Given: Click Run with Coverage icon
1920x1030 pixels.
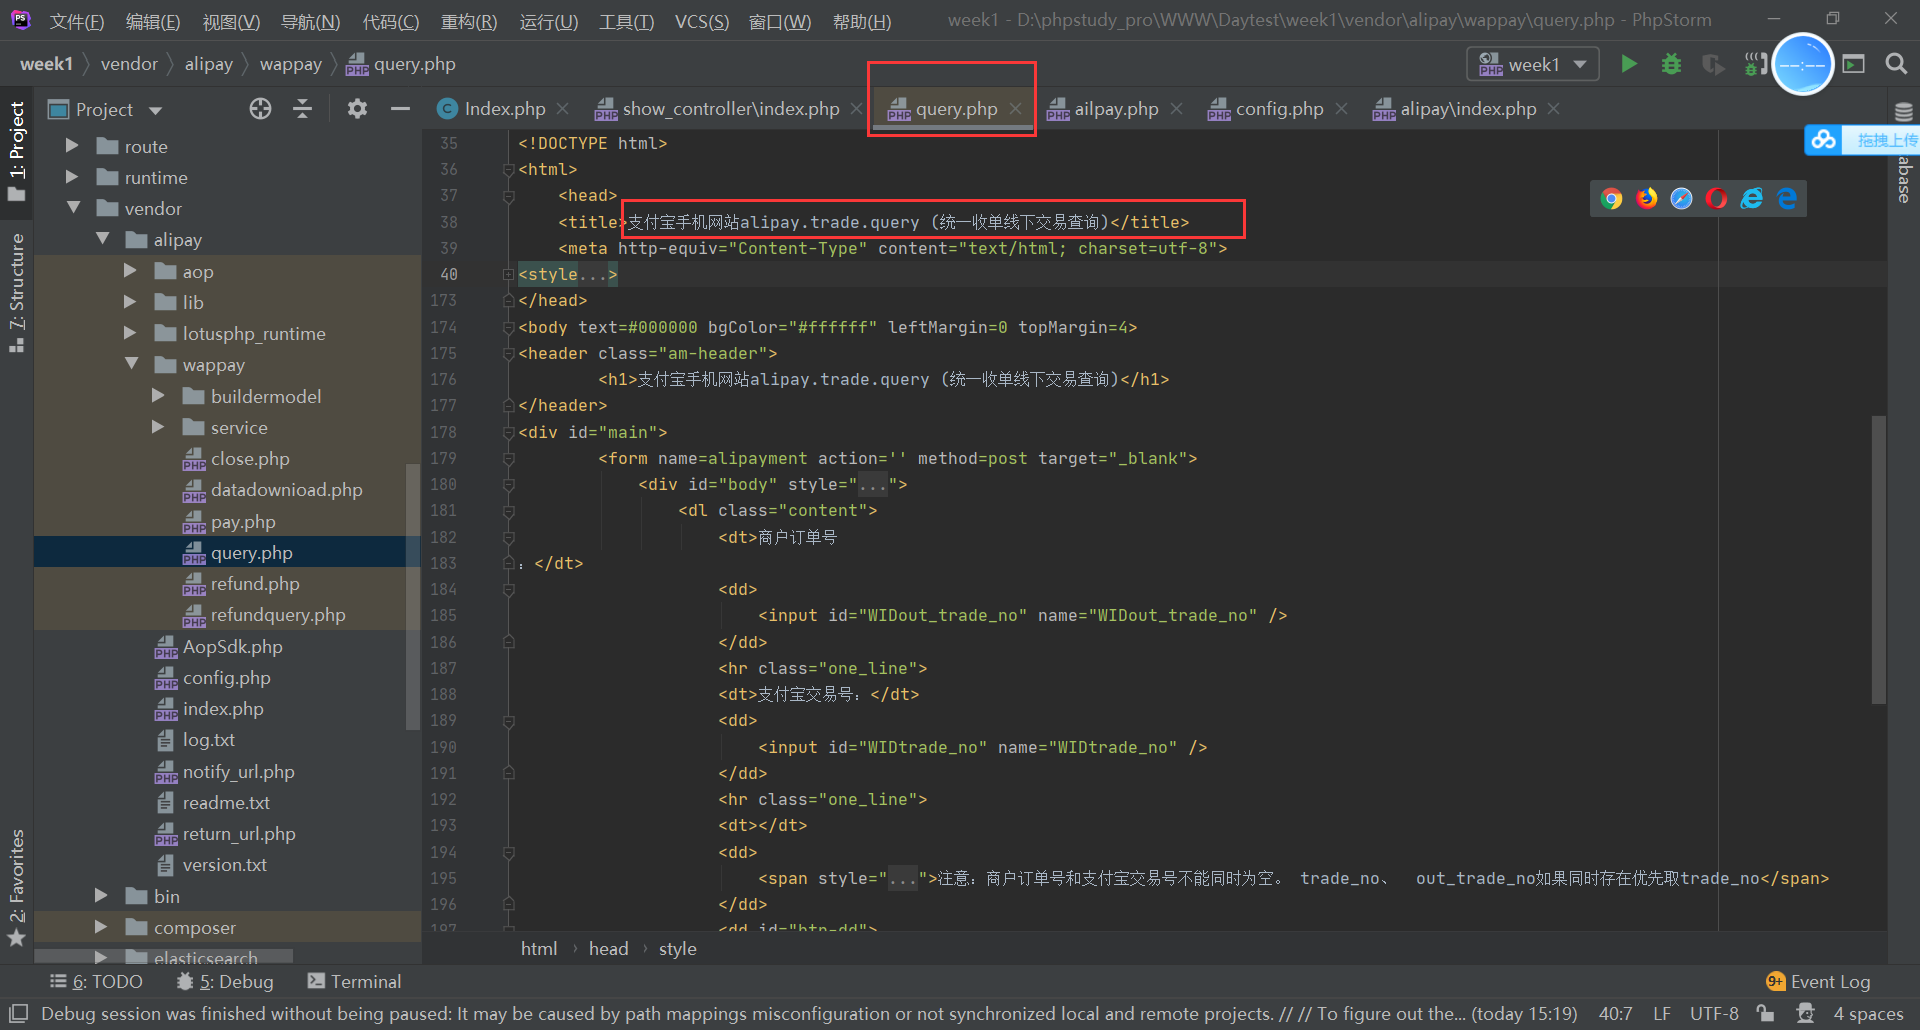Looking at the screenshot, I should coord(1713,64).
